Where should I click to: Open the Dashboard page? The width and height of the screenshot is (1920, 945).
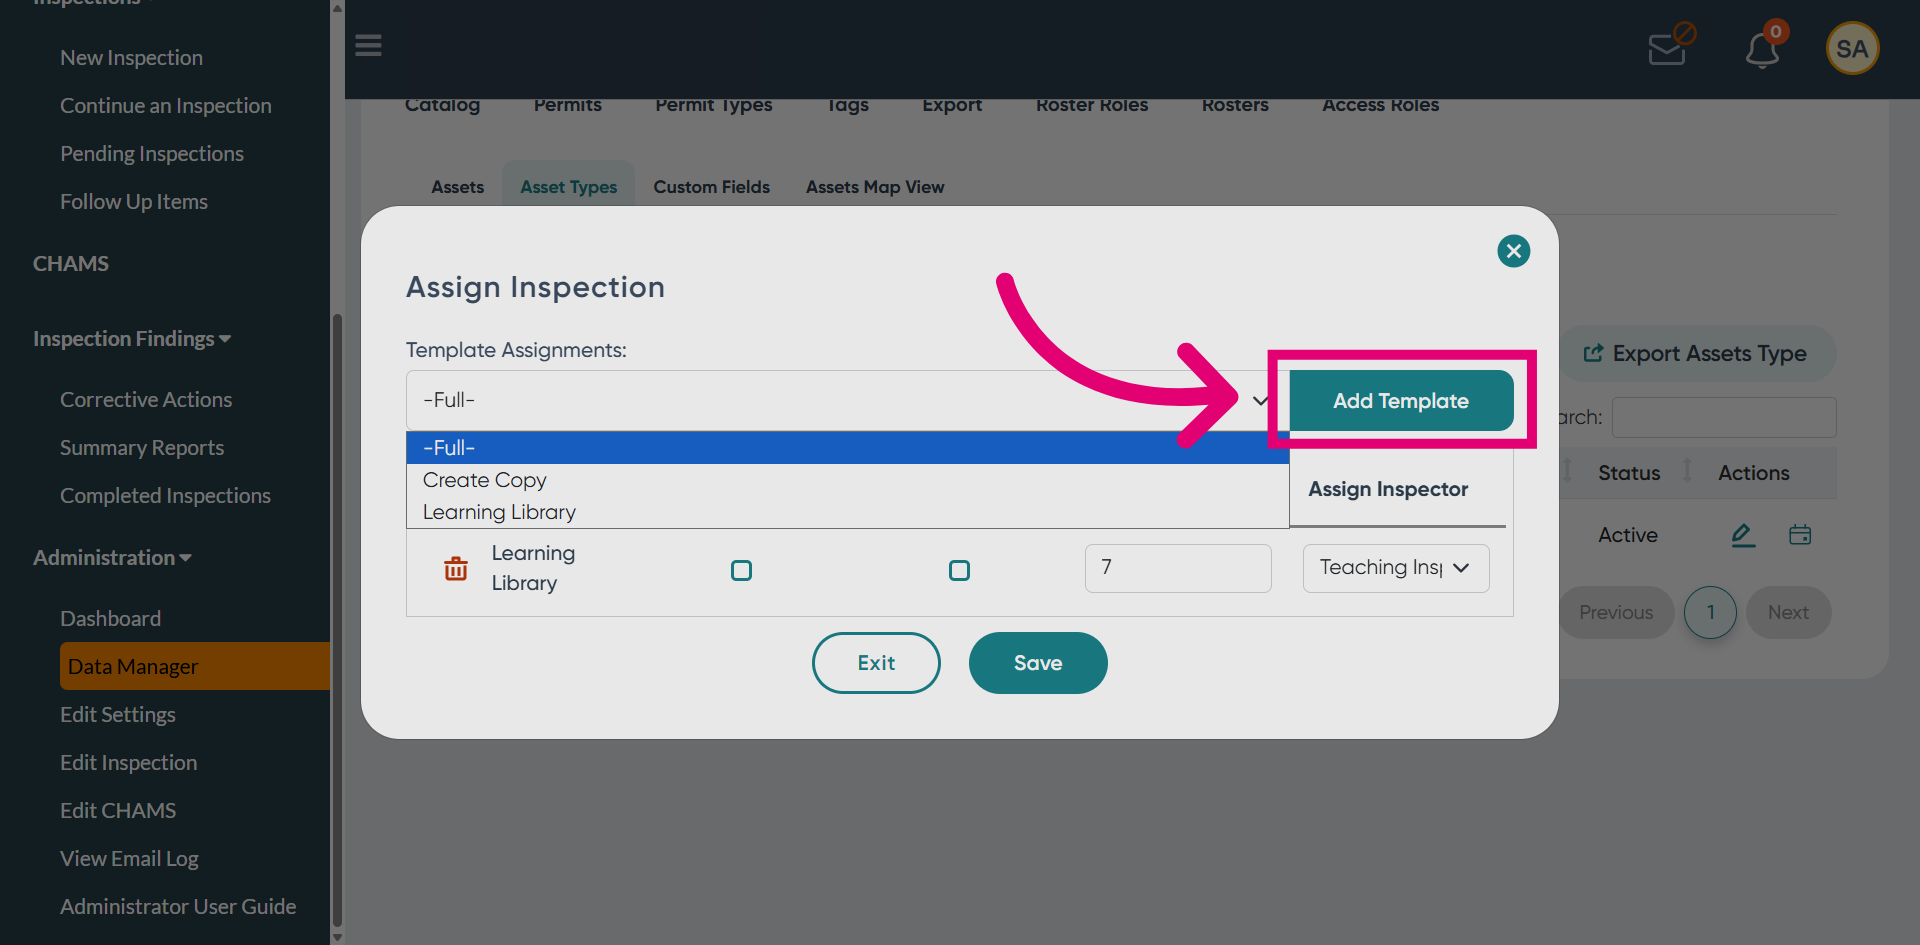(110, 619)
